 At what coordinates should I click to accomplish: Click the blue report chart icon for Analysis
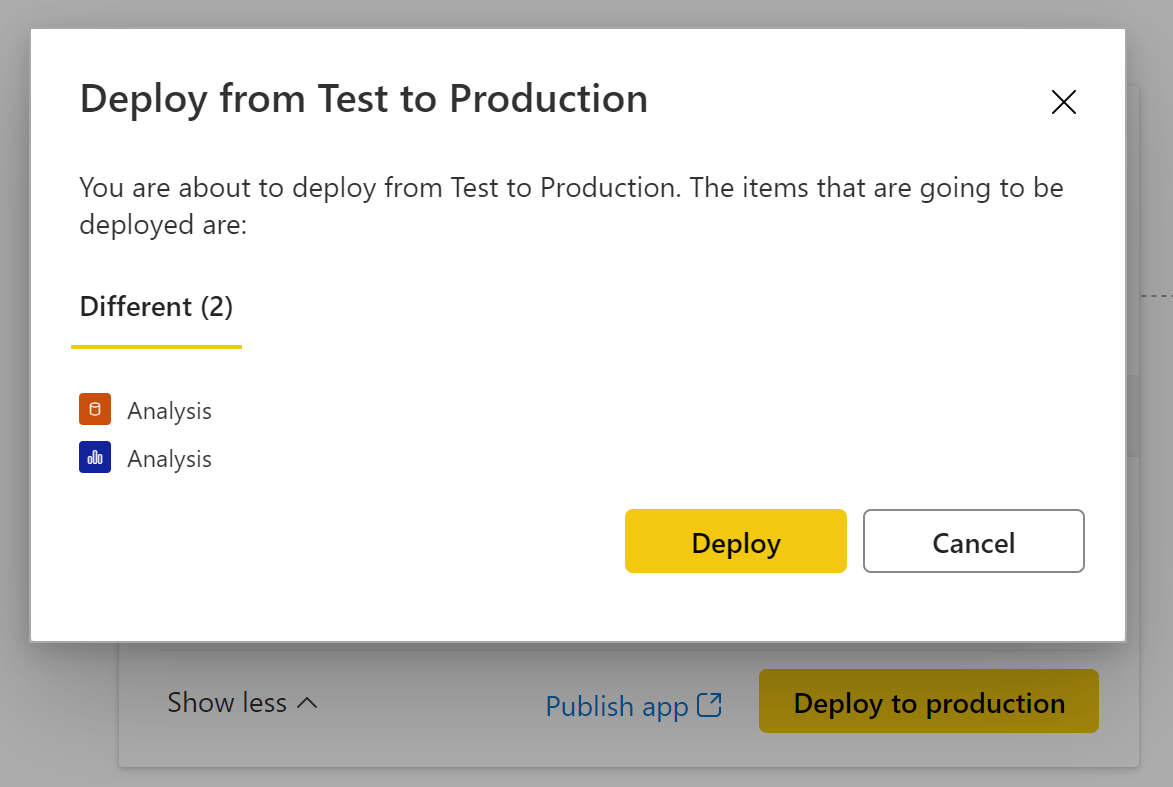click(95, 458)
